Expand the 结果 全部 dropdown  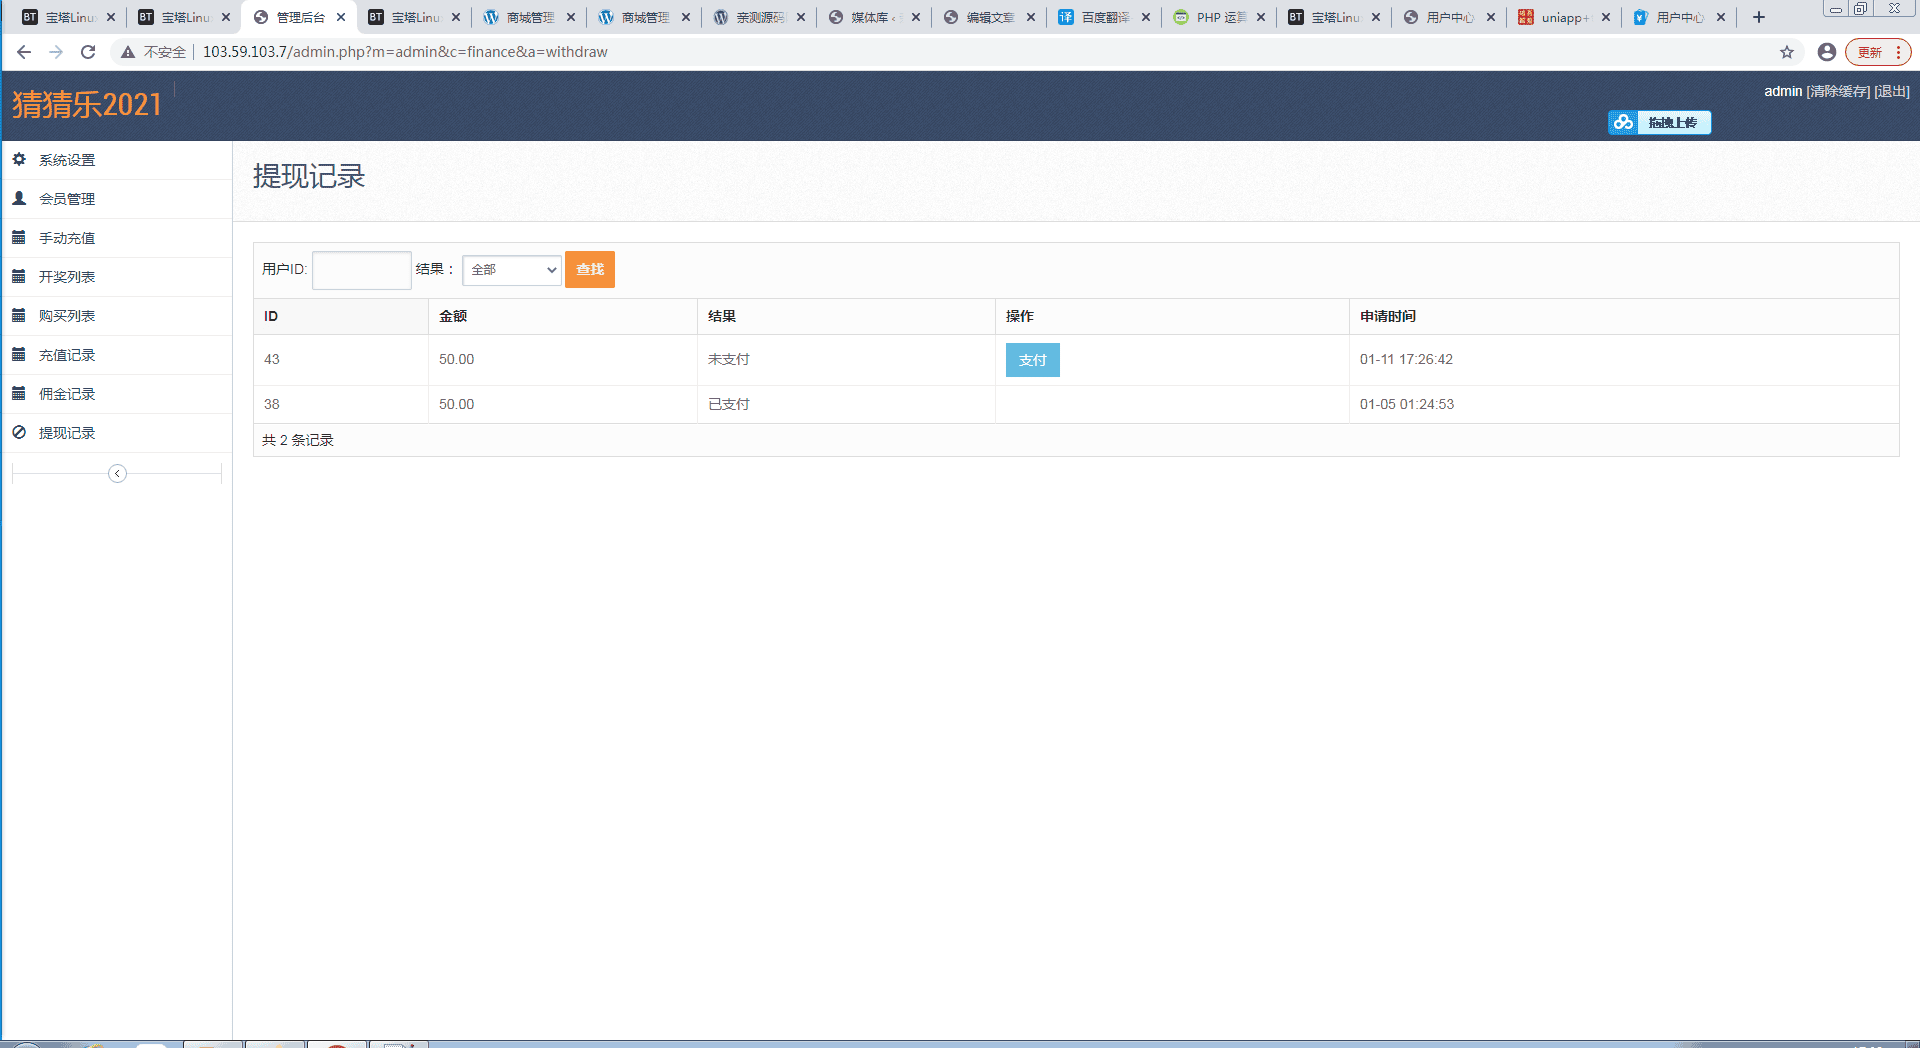[512, 269]
